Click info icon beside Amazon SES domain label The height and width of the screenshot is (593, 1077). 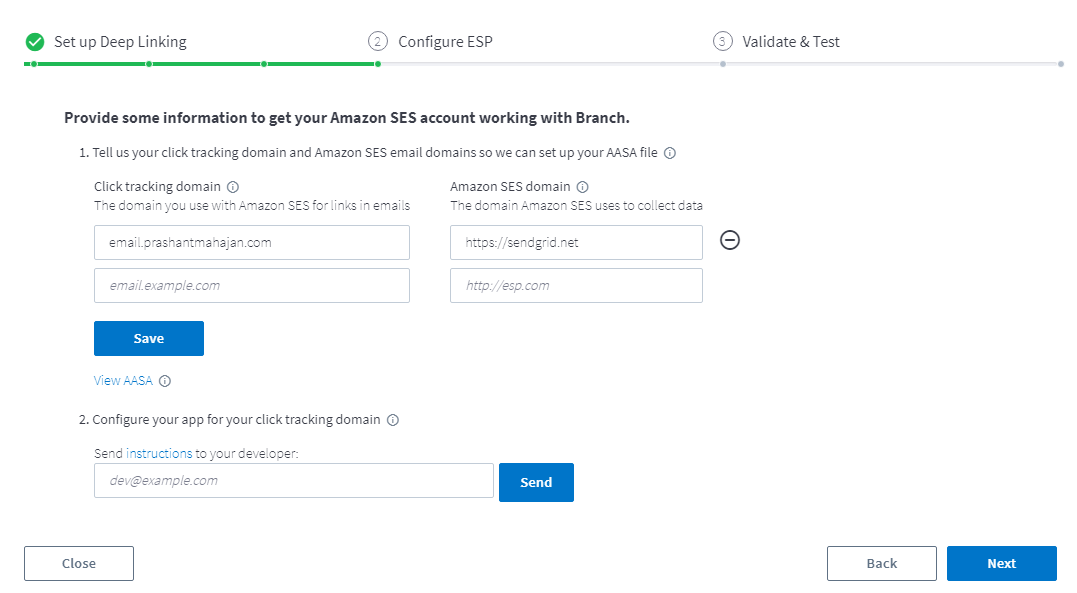tap(583, 187)
